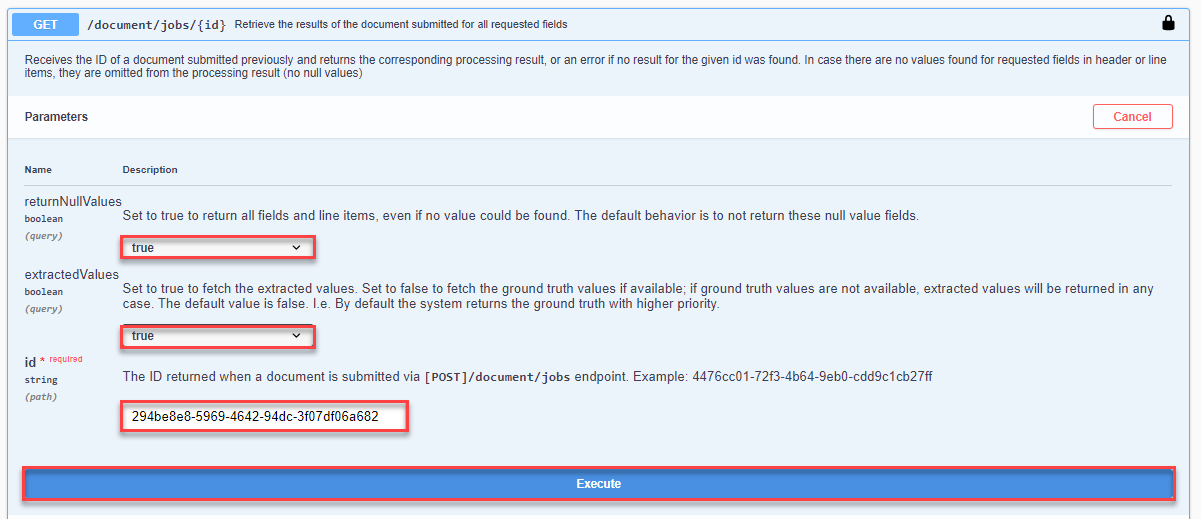
Task: Click the returnNullValues parameter name
Action: tap(73, 202)
